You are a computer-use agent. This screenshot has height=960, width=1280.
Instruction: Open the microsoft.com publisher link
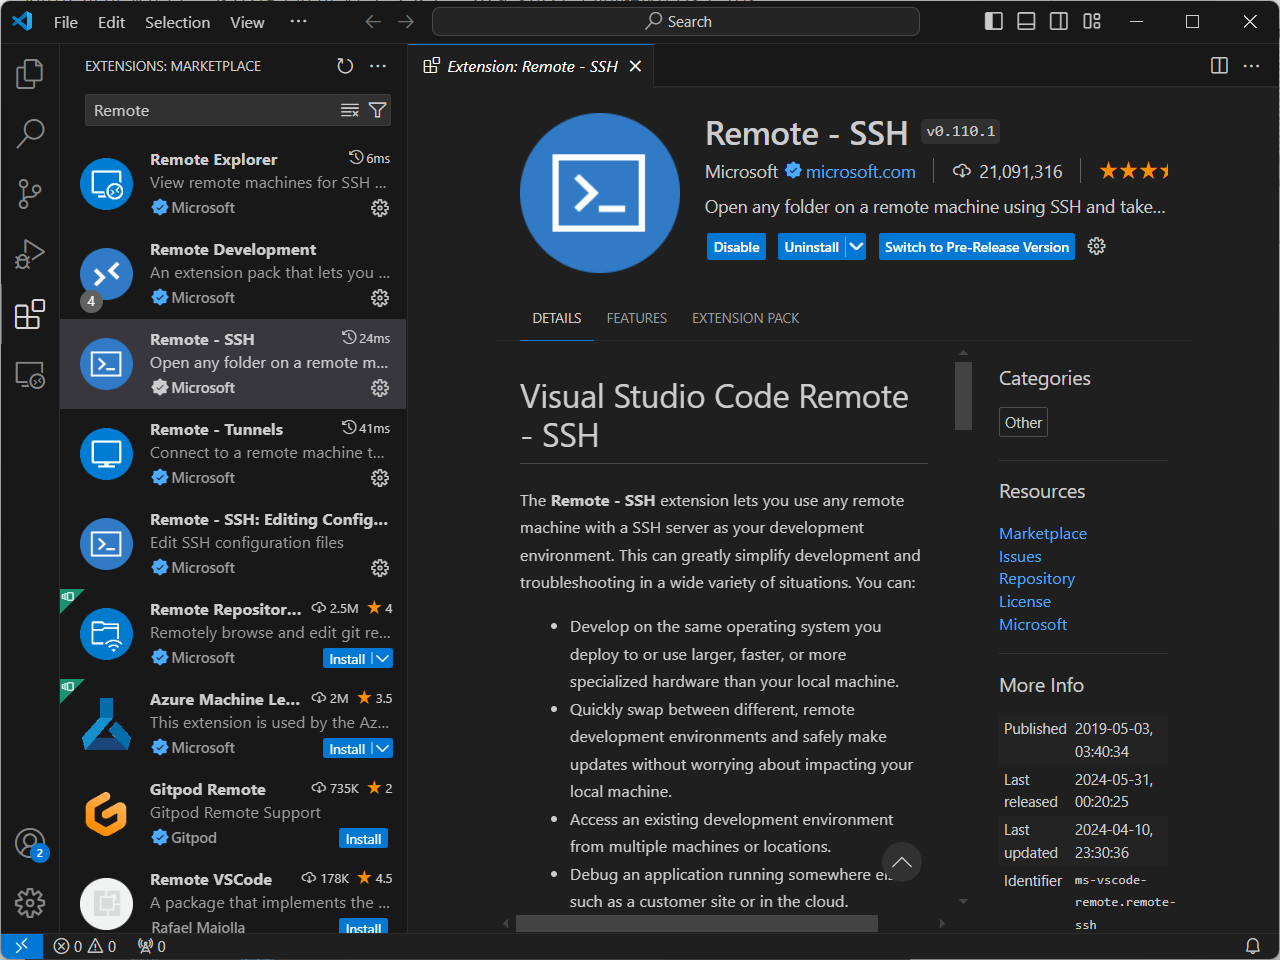click(860, 172)
